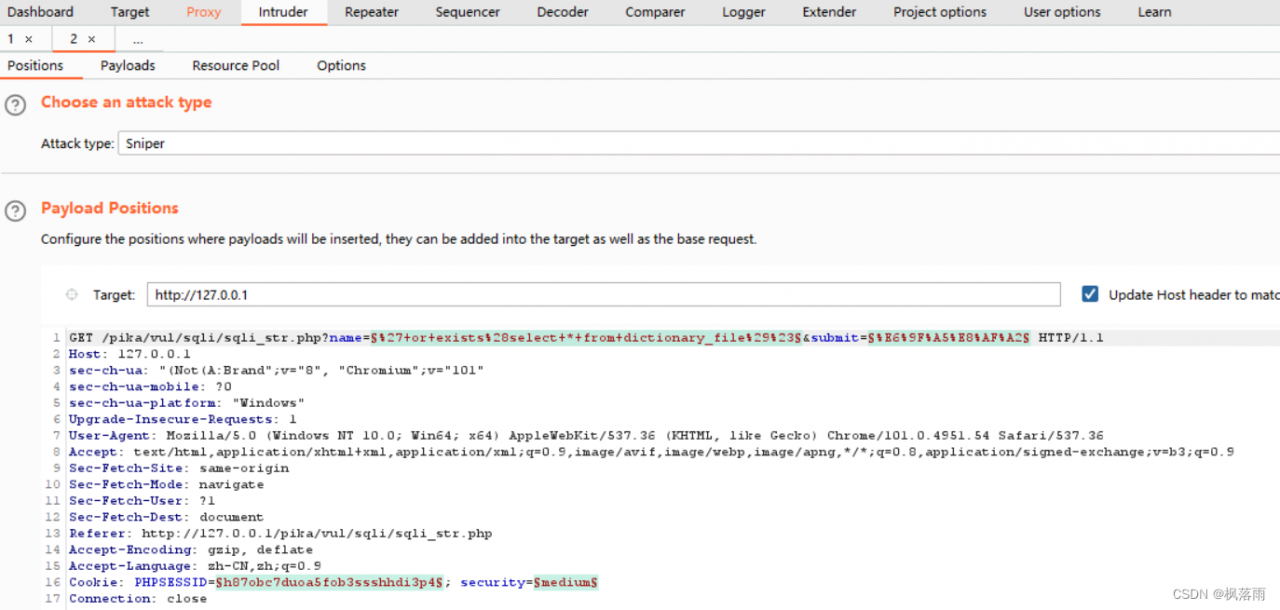Switch to the Decoder tab
Viewport: 1280px width, 610px height.
point(563,12)
